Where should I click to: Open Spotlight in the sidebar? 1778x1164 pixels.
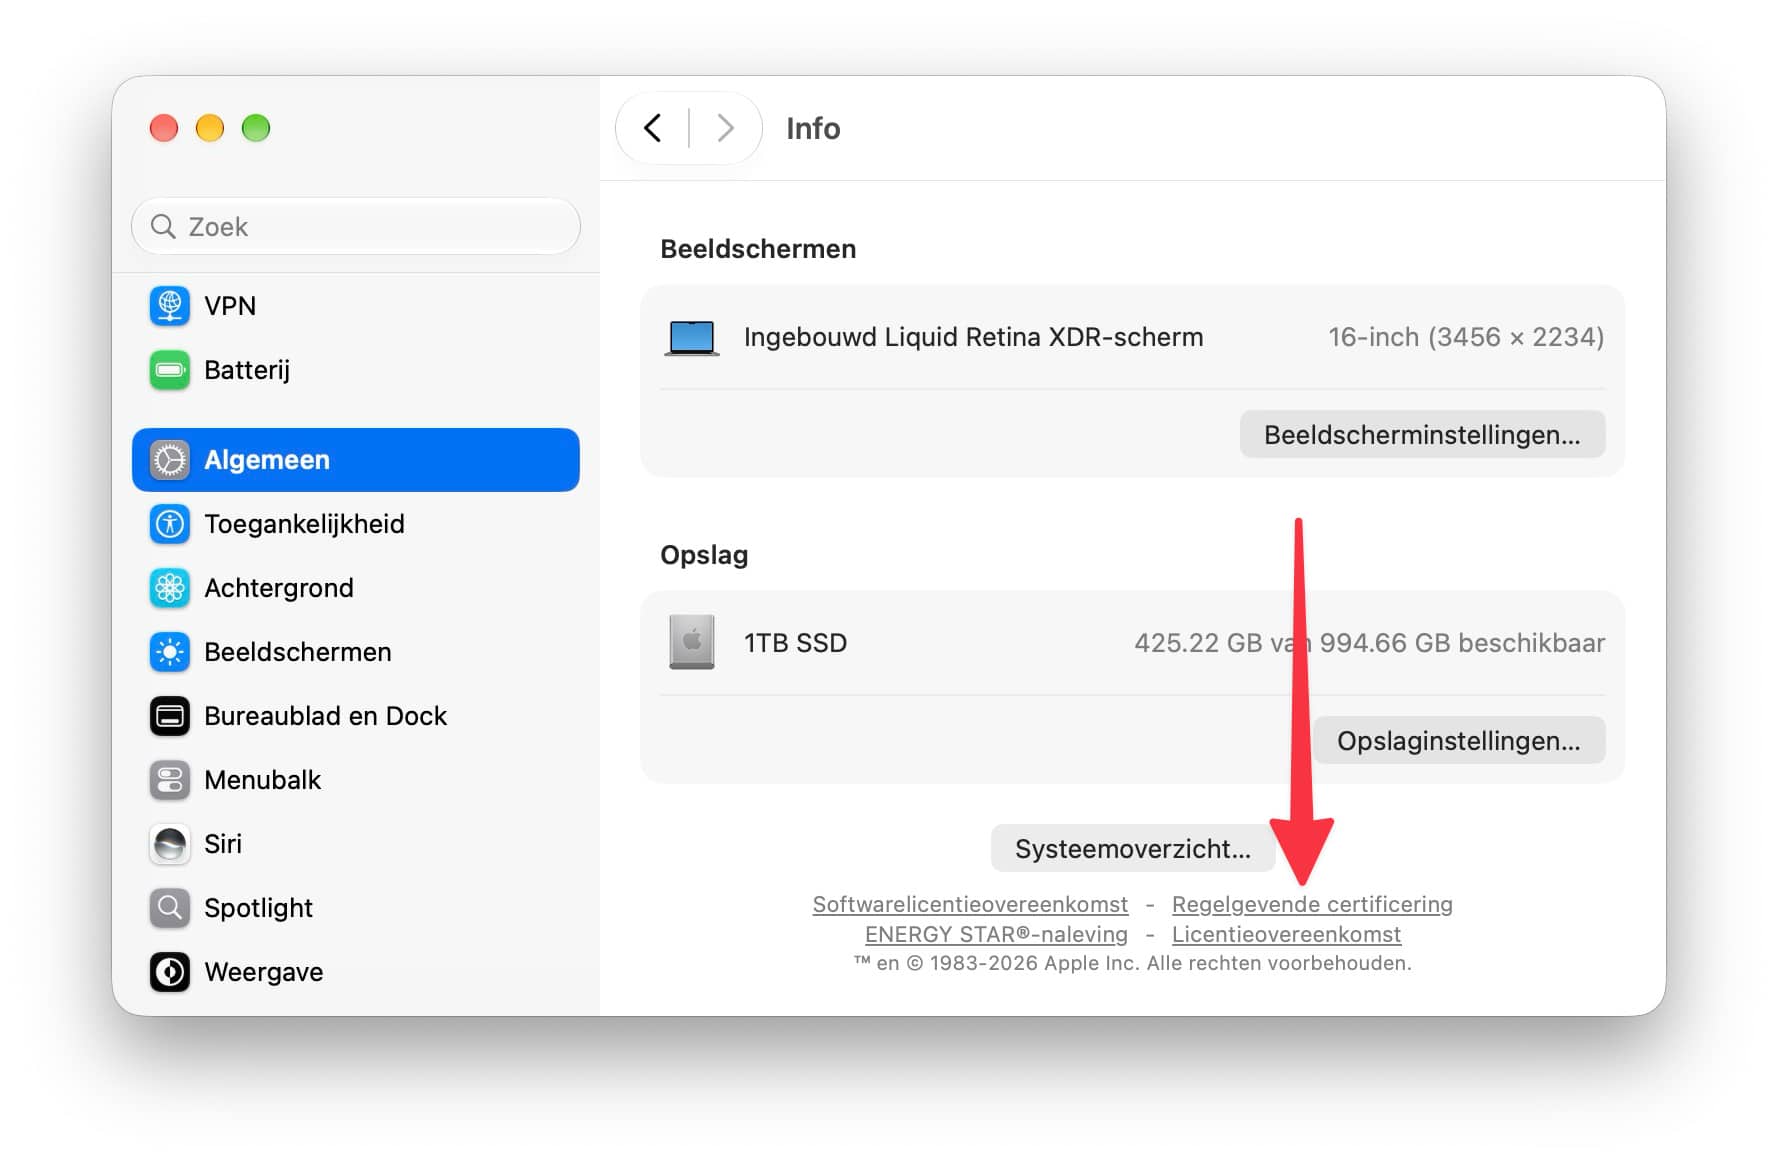(x=356, y=908)
